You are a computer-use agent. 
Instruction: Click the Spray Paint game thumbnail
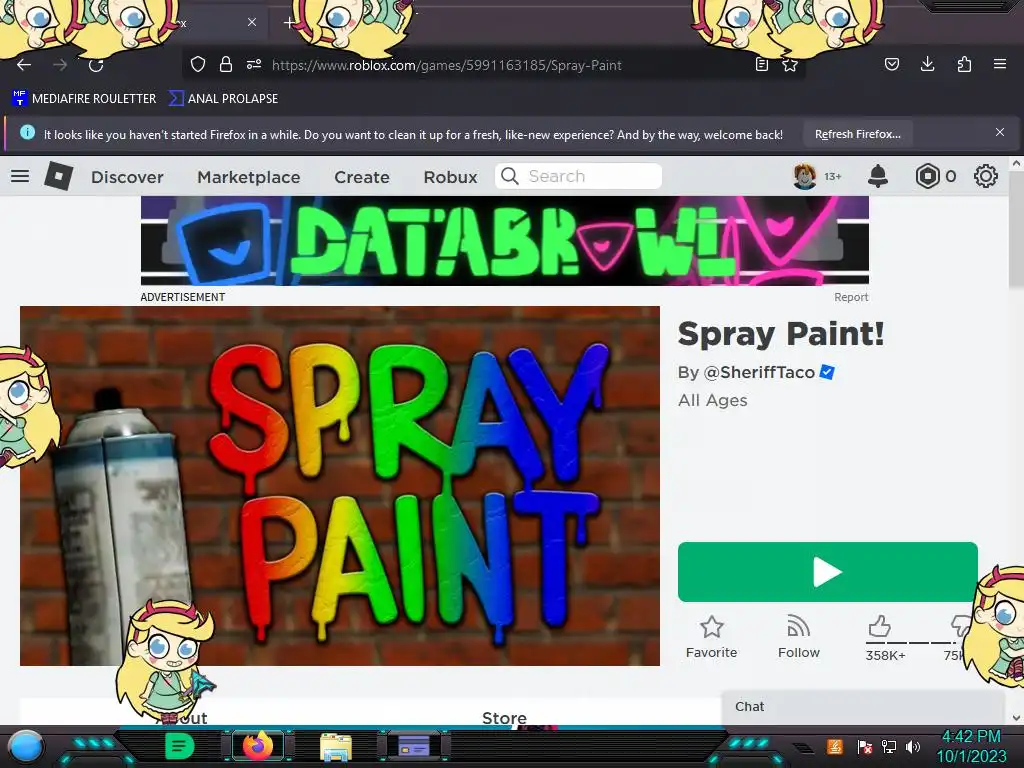(x=340, y=486)
